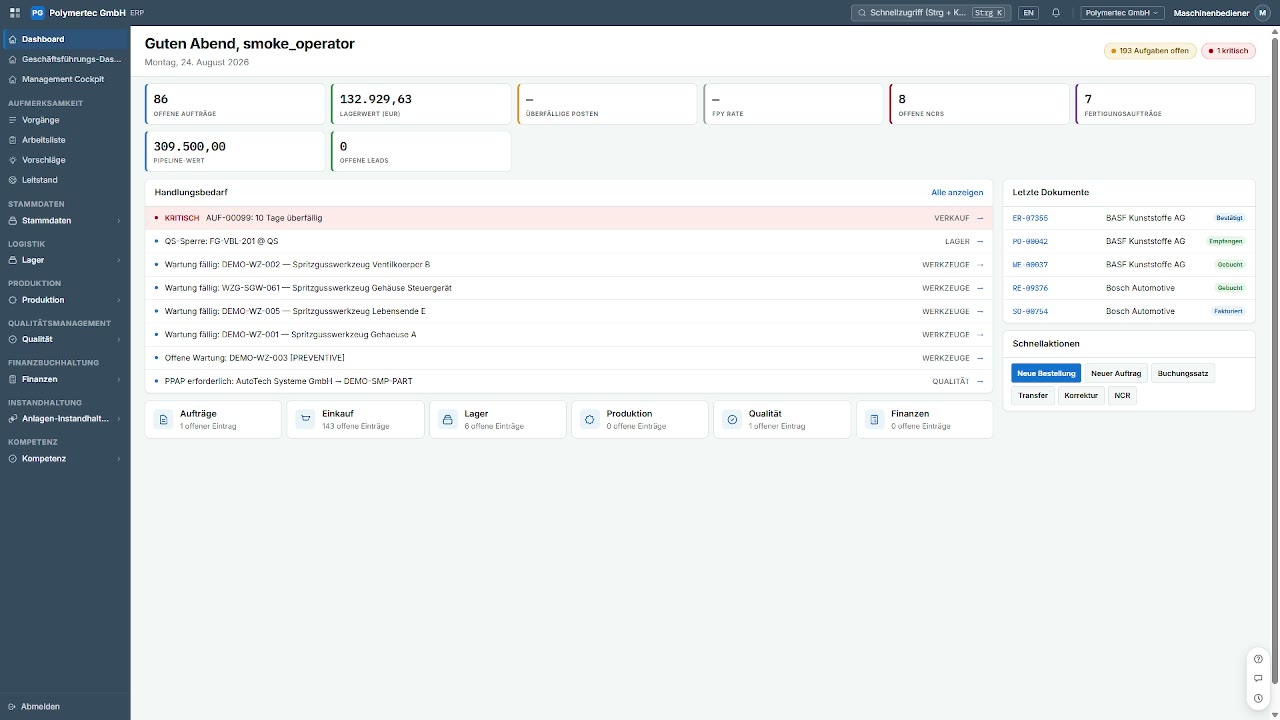
Task: Click the arrow on the QS-Sperre row
Action: (x=980, y=241)
